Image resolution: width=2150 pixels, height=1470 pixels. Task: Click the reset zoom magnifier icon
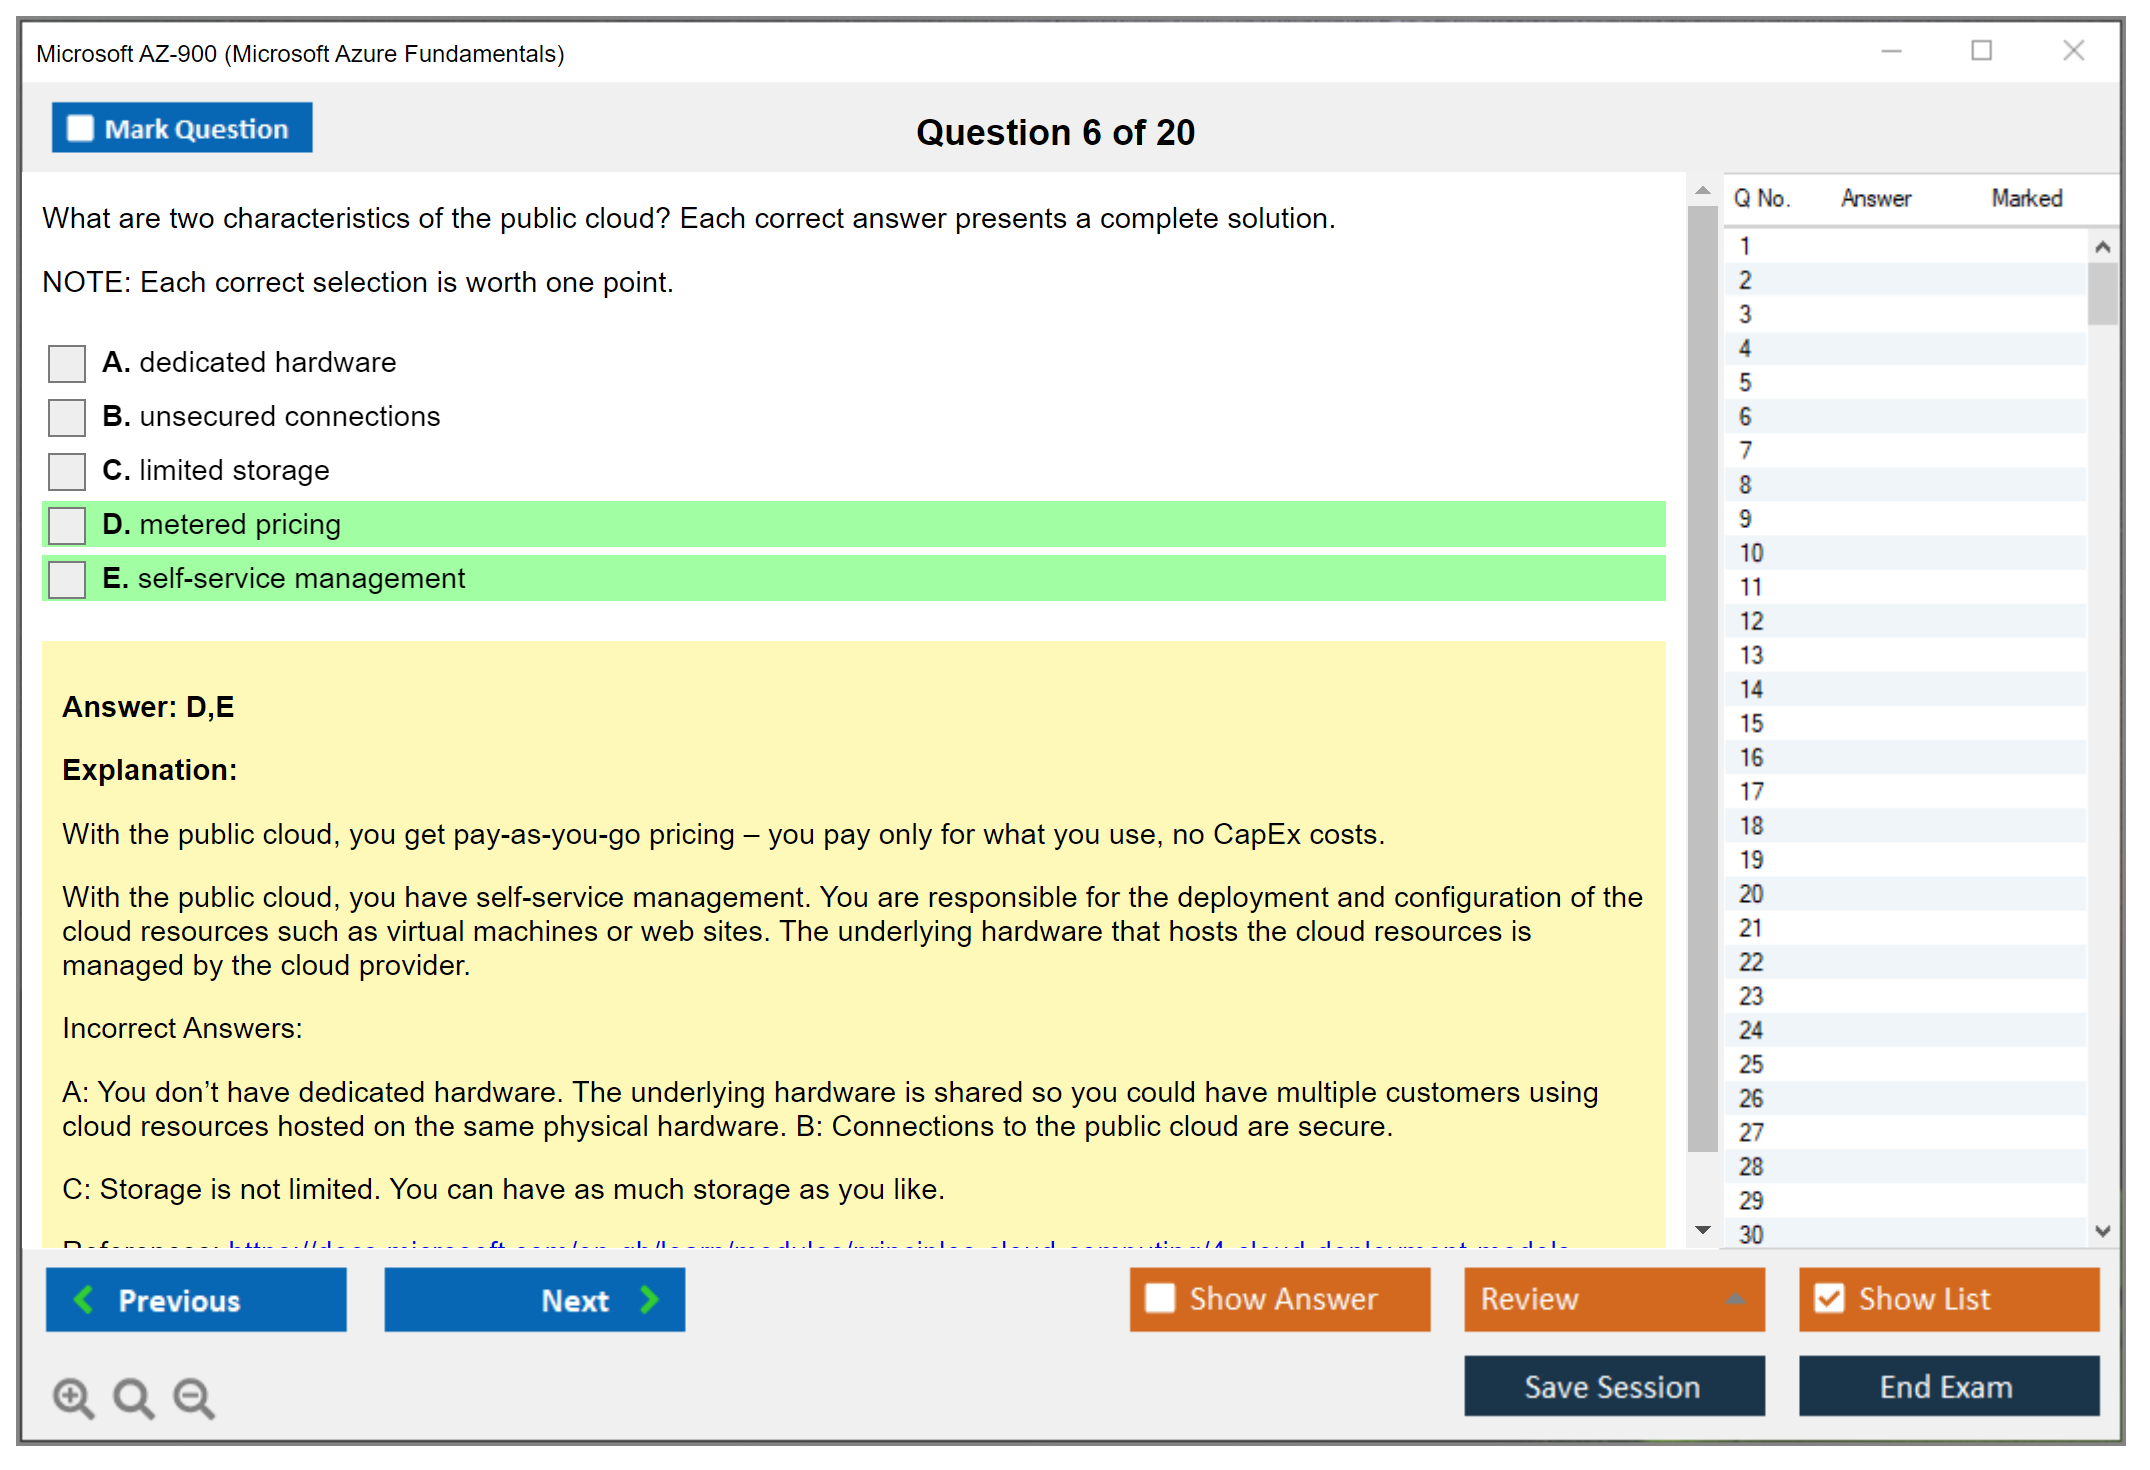click(x=133, y=1397)
